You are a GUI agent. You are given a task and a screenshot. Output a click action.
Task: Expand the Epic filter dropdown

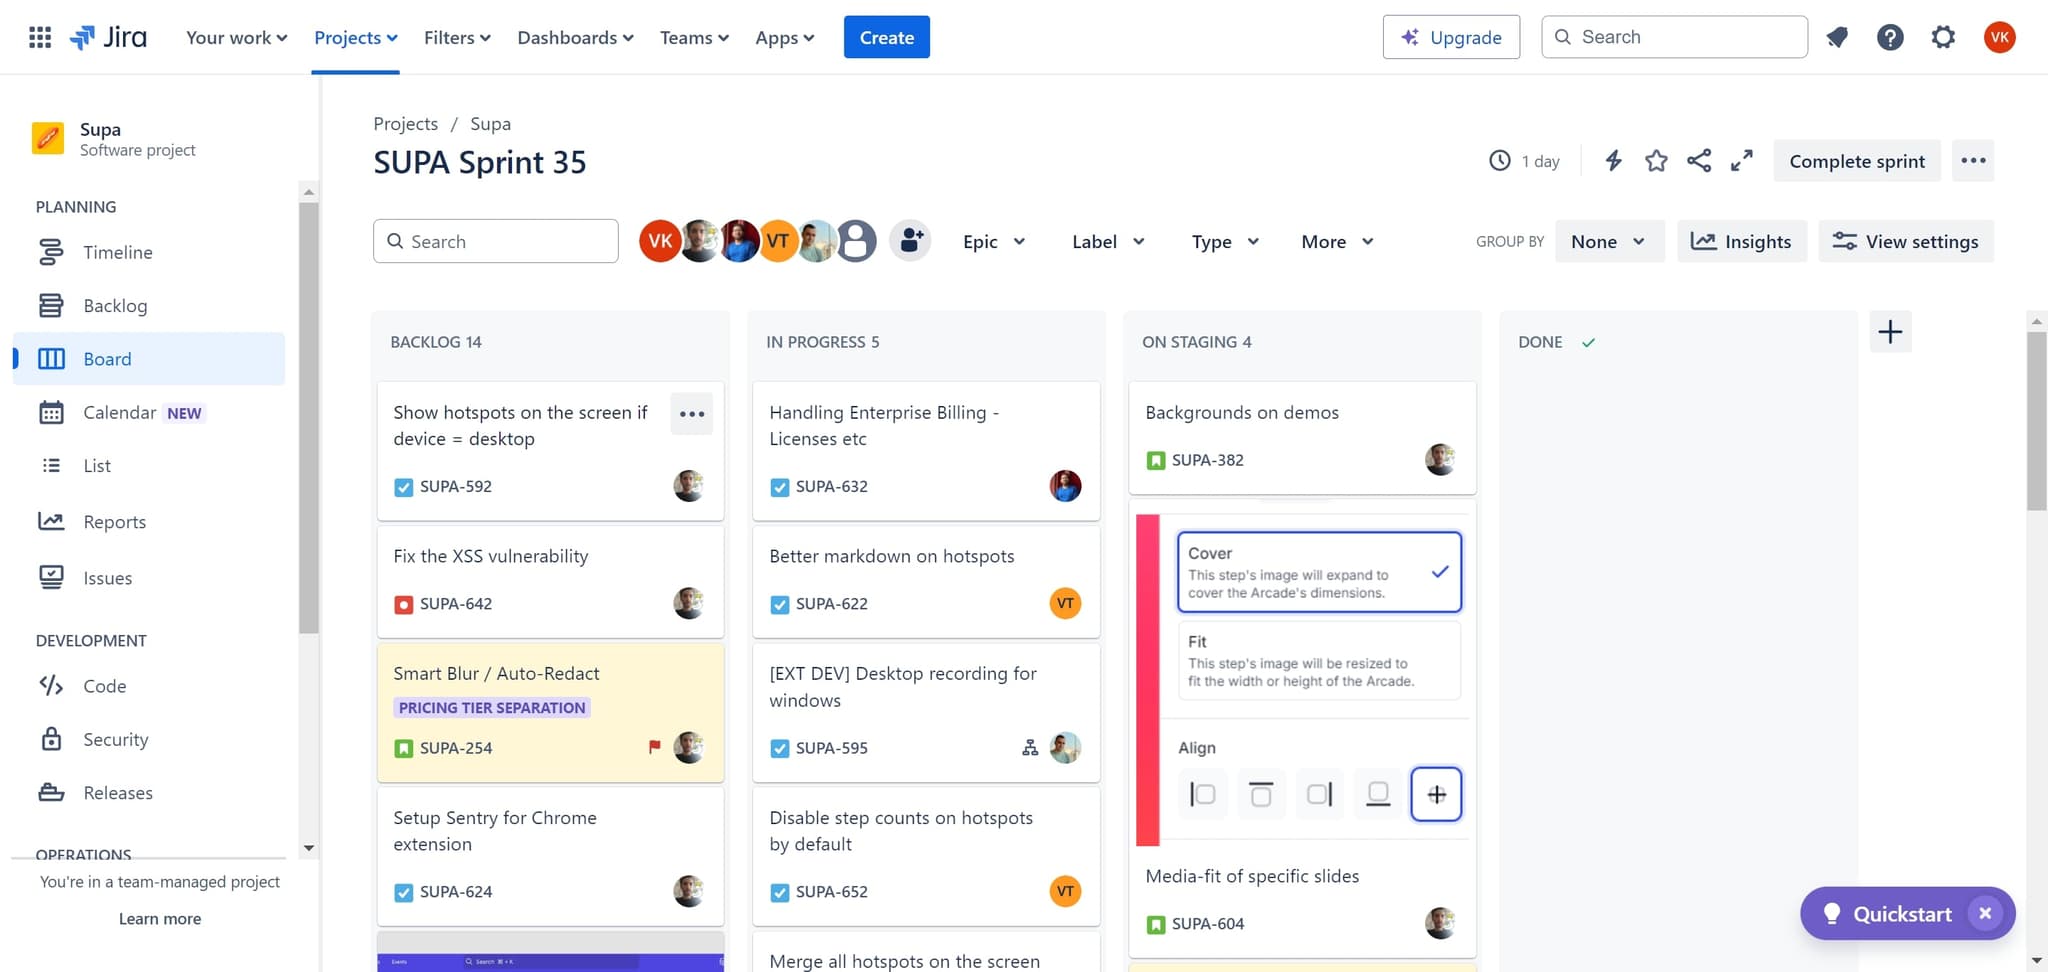(x=994, y=242)
